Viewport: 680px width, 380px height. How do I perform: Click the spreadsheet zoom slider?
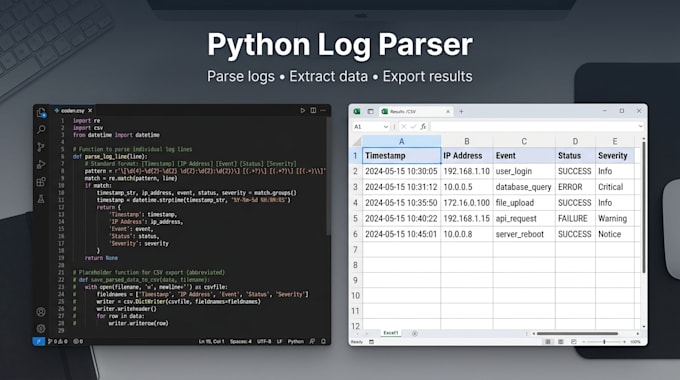click(x=604, y=342)
